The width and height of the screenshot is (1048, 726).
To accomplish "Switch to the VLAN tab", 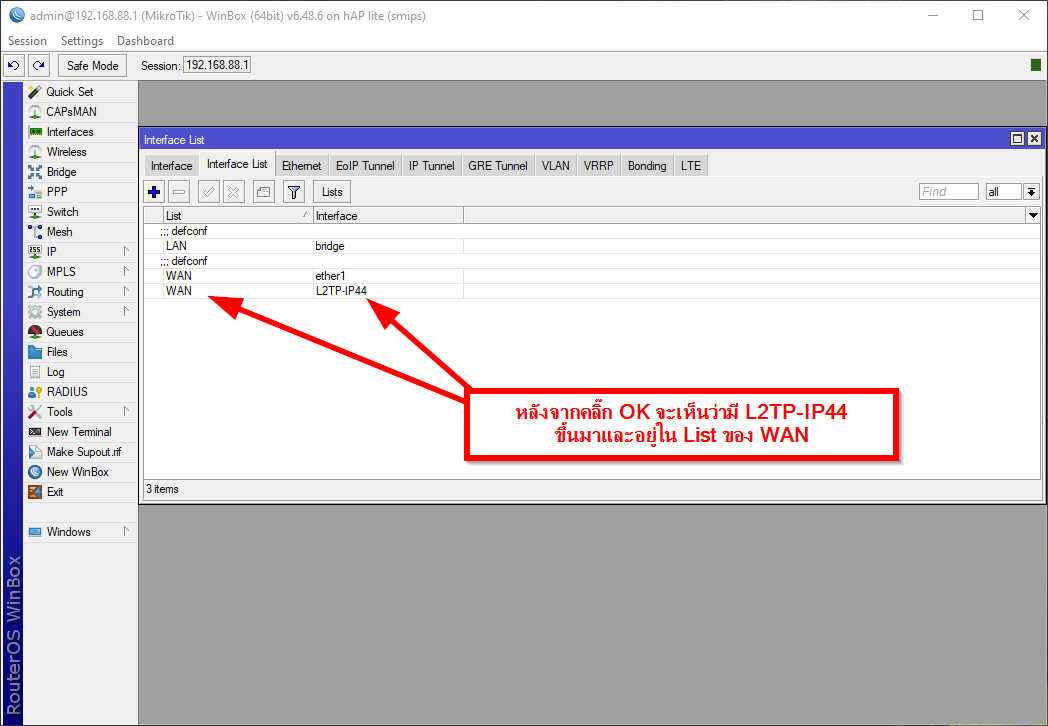I will (555, 166).
